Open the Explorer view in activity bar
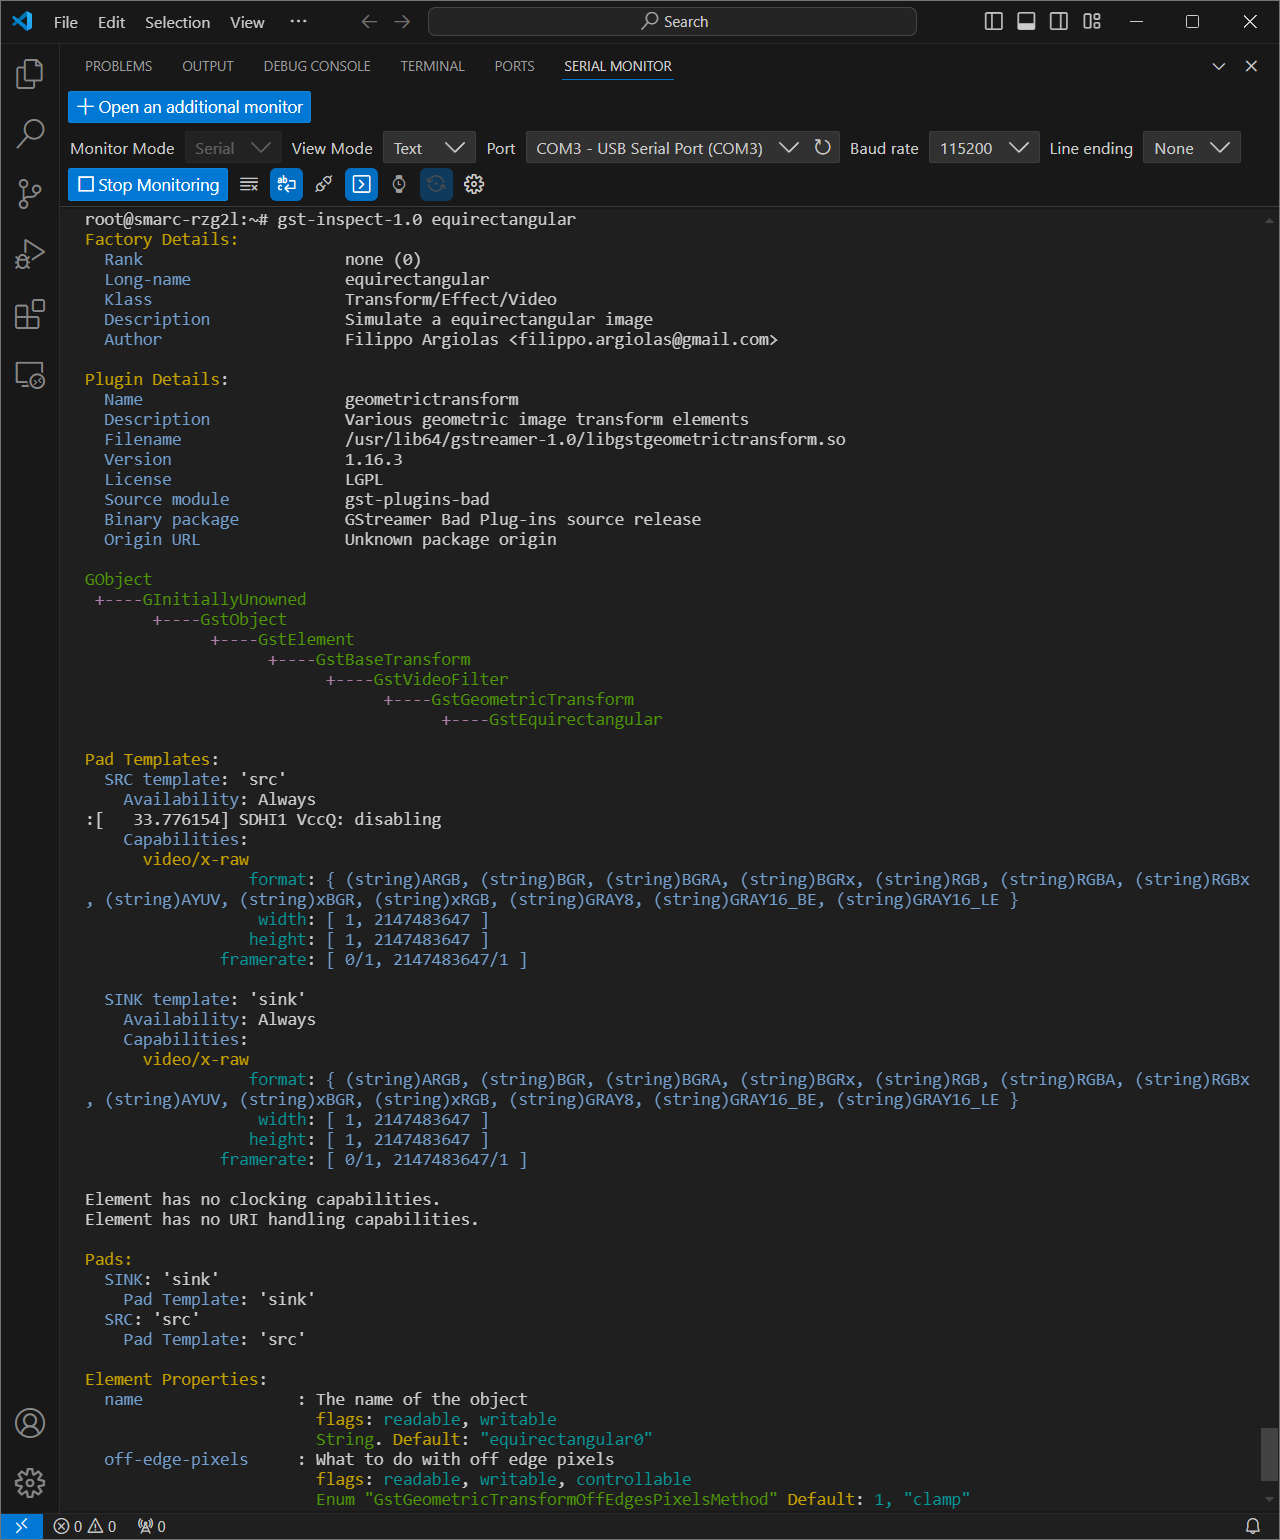The image size is (1280, 1540). click(30, 73)
